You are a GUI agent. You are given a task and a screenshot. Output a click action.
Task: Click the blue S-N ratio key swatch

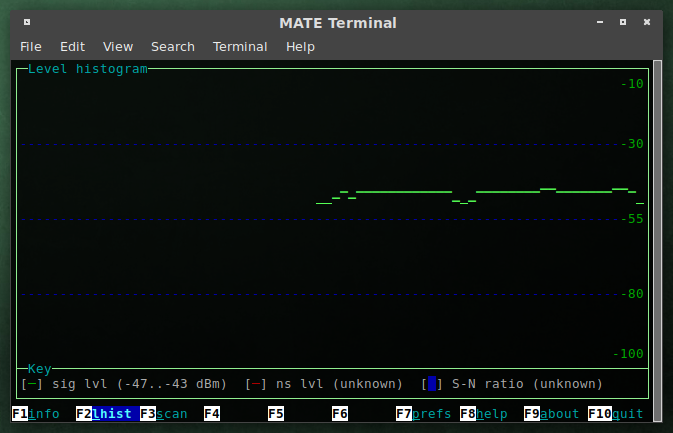point(432,384)
